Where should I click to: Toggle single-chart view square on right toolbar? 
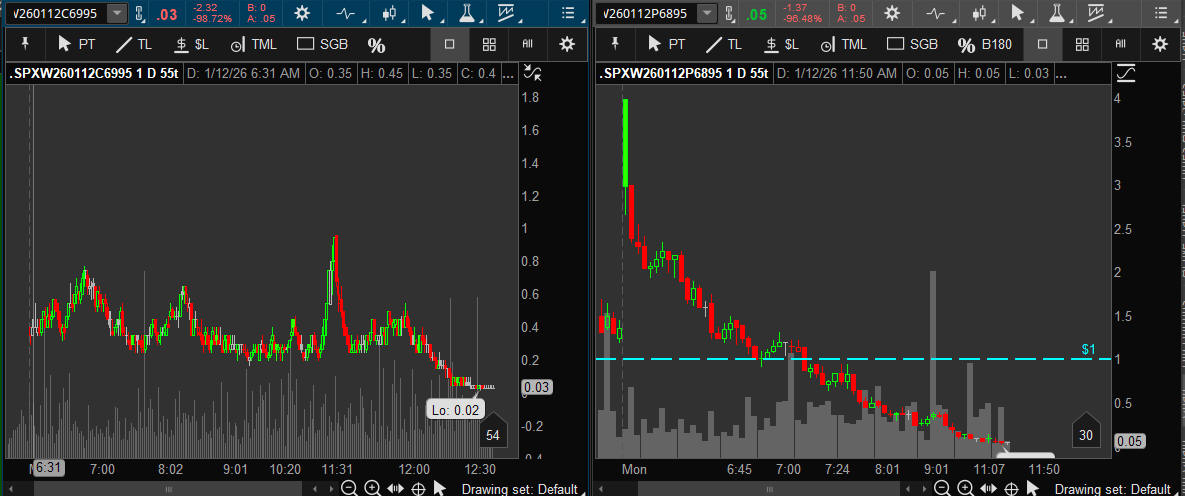pos(1042,45)
